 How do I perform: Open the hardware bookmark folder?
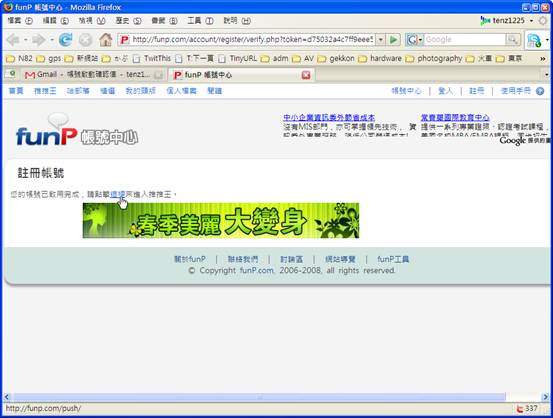coord(380,58)
